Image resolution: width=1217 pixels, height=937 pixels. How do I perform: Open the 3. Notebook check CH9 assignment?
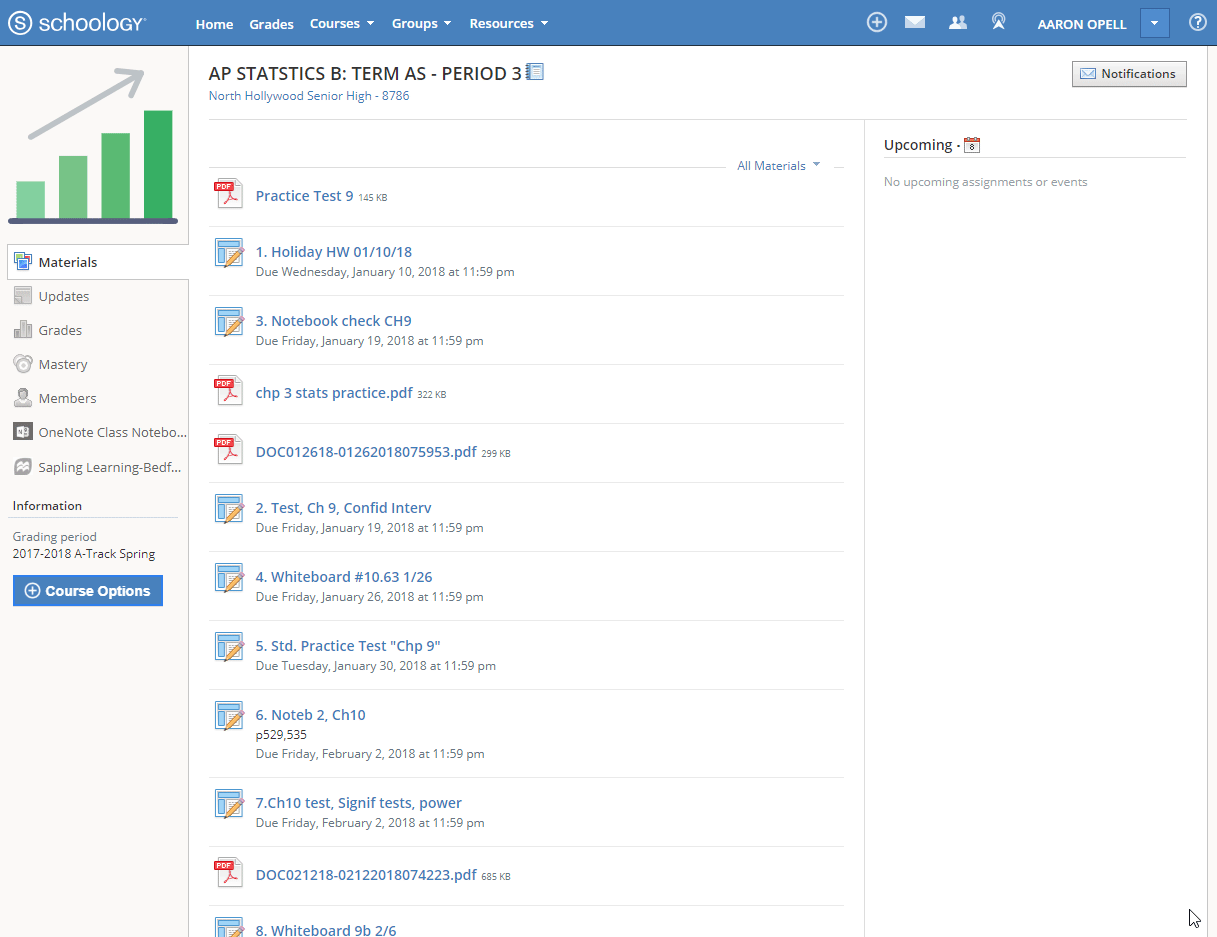click(334, 321)
